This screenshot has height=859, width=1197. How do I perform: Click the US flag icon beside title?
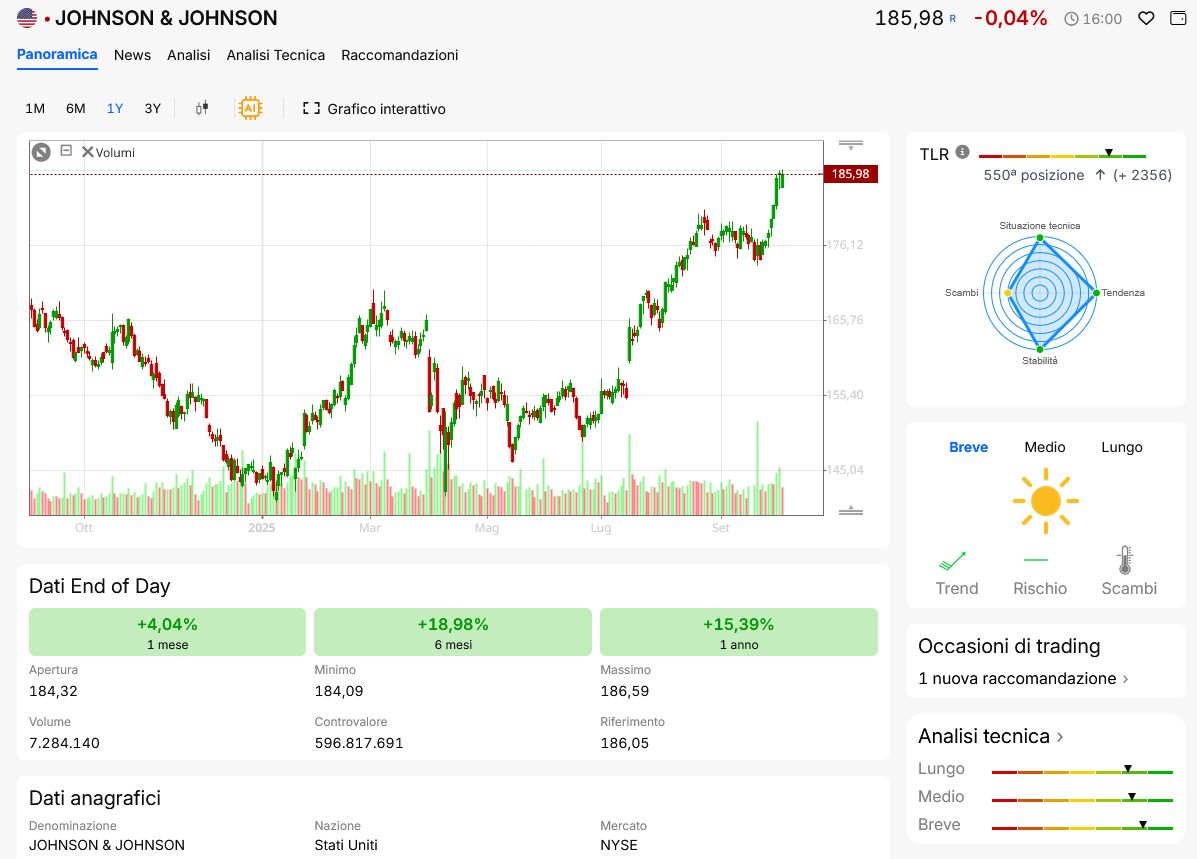click(27, 18)
